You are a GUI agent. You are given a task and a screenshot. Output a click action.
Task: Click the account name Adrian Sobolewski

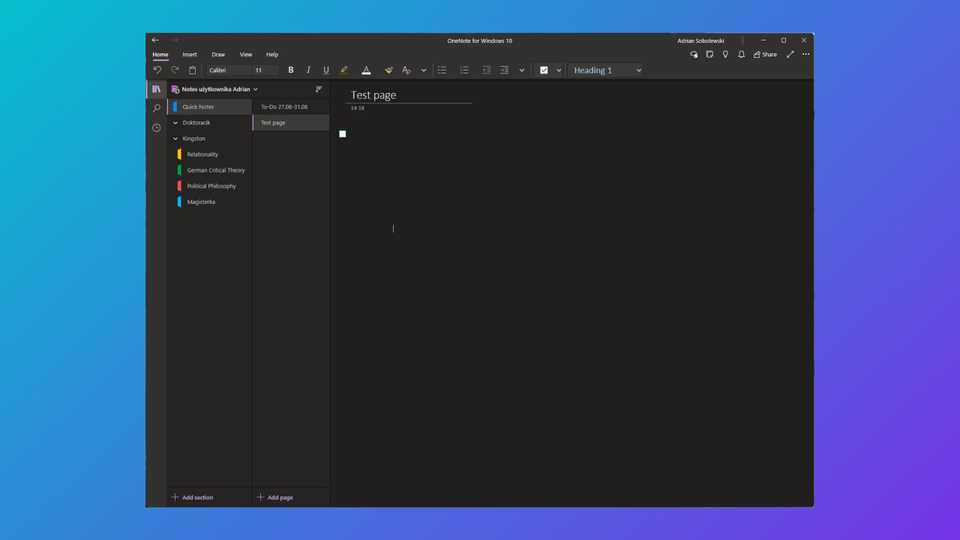coord(700,40)
